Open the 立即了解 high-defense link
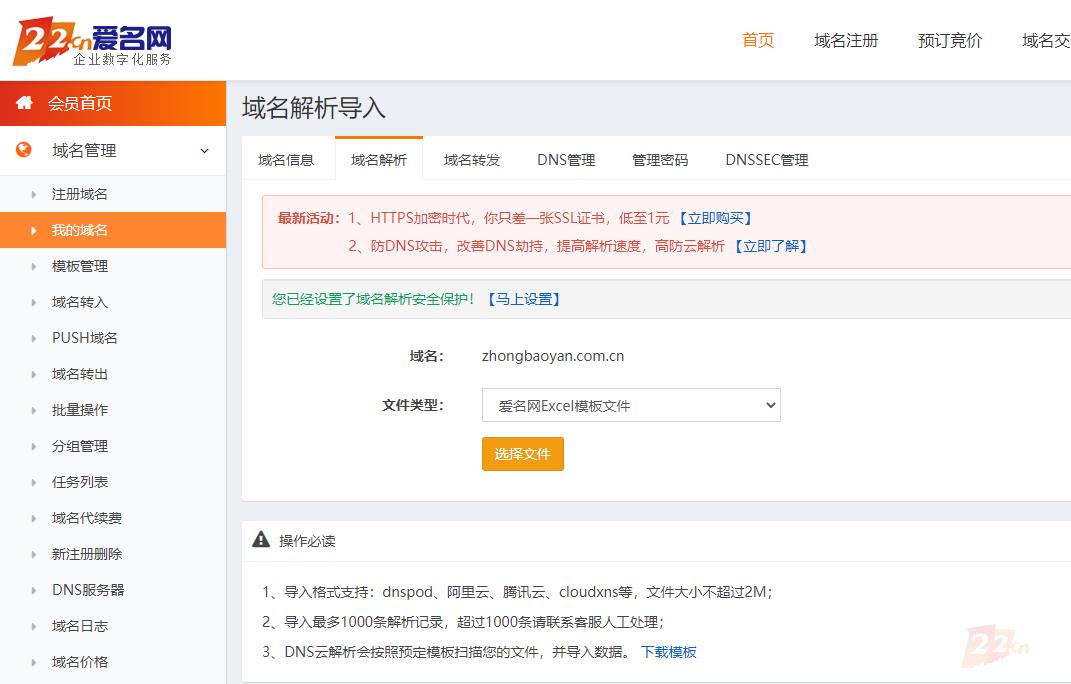1071x684 pixels. click(770, 246)
